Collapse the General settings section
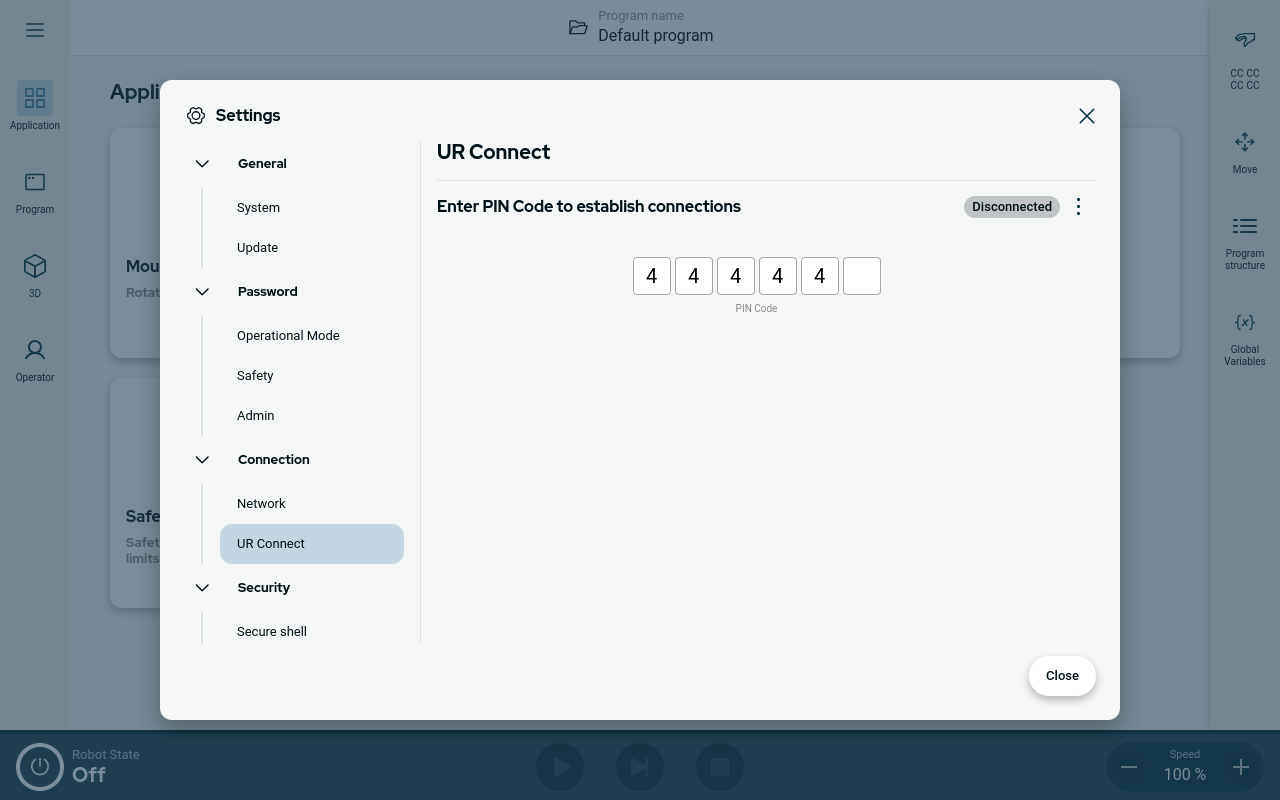Screen dimensions: 1280x800 point(202,163)
